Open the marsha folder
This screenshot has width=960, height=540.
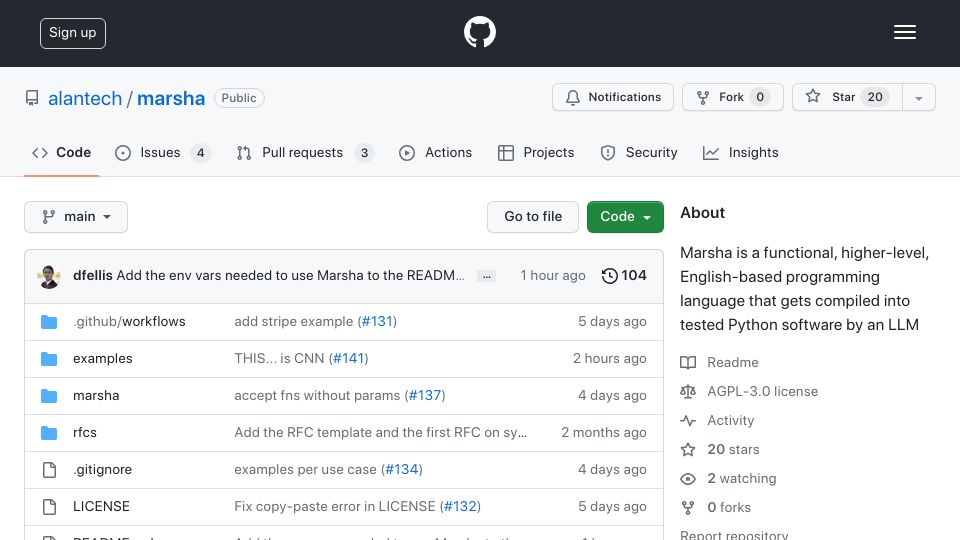(96, 396)
